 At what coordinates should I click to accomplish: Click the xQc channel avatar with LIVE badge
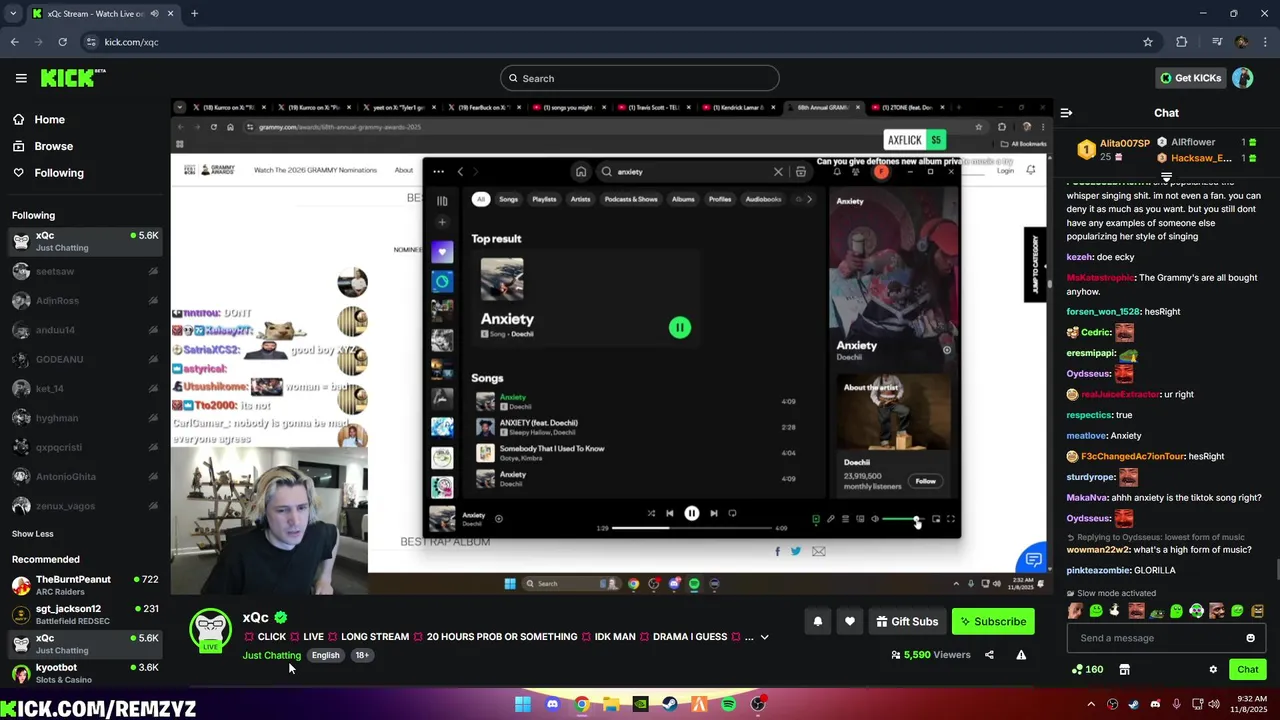point(211,630)
